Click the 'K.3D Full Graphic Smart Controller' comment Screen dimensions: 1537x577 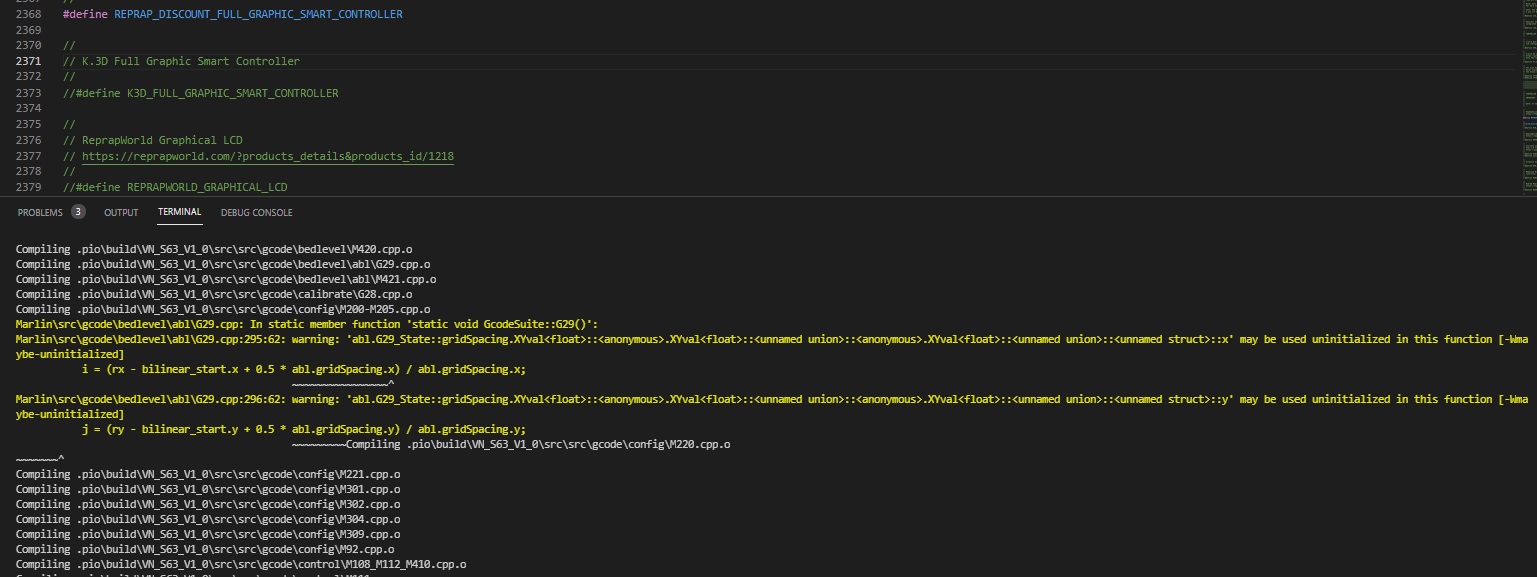coord(180,62)
